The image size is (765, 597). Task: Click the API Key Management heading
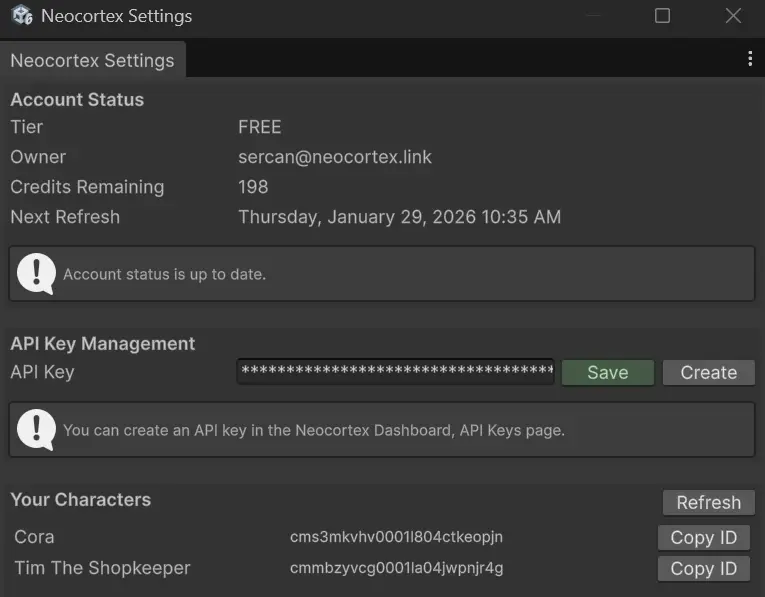(102, 344)
